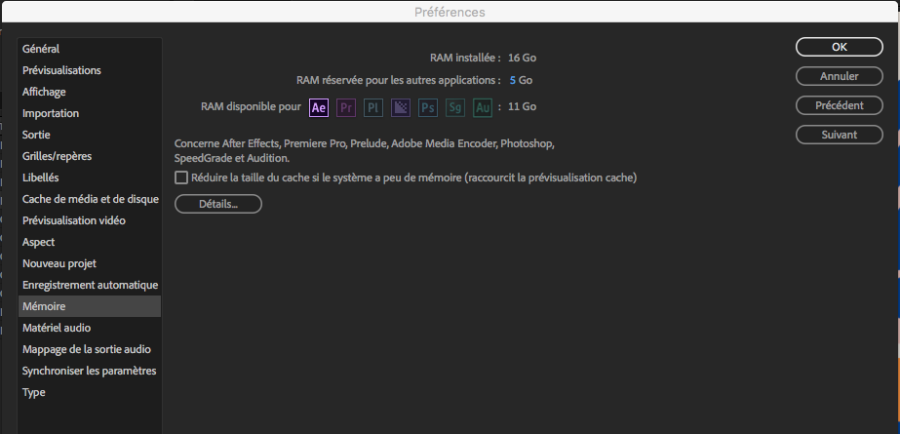Select Enregistrement automatique

[x=90, y=285]
